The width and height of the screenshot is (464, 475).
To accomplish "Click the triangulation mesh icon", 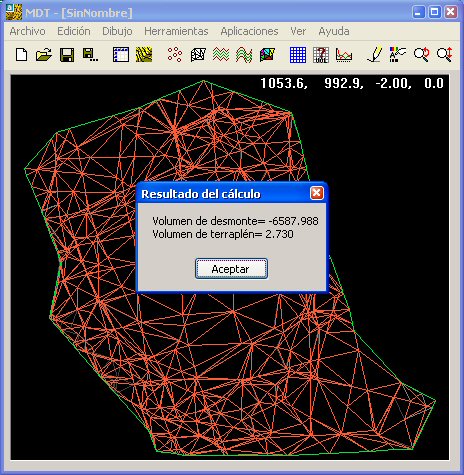I will coord(198,55).
